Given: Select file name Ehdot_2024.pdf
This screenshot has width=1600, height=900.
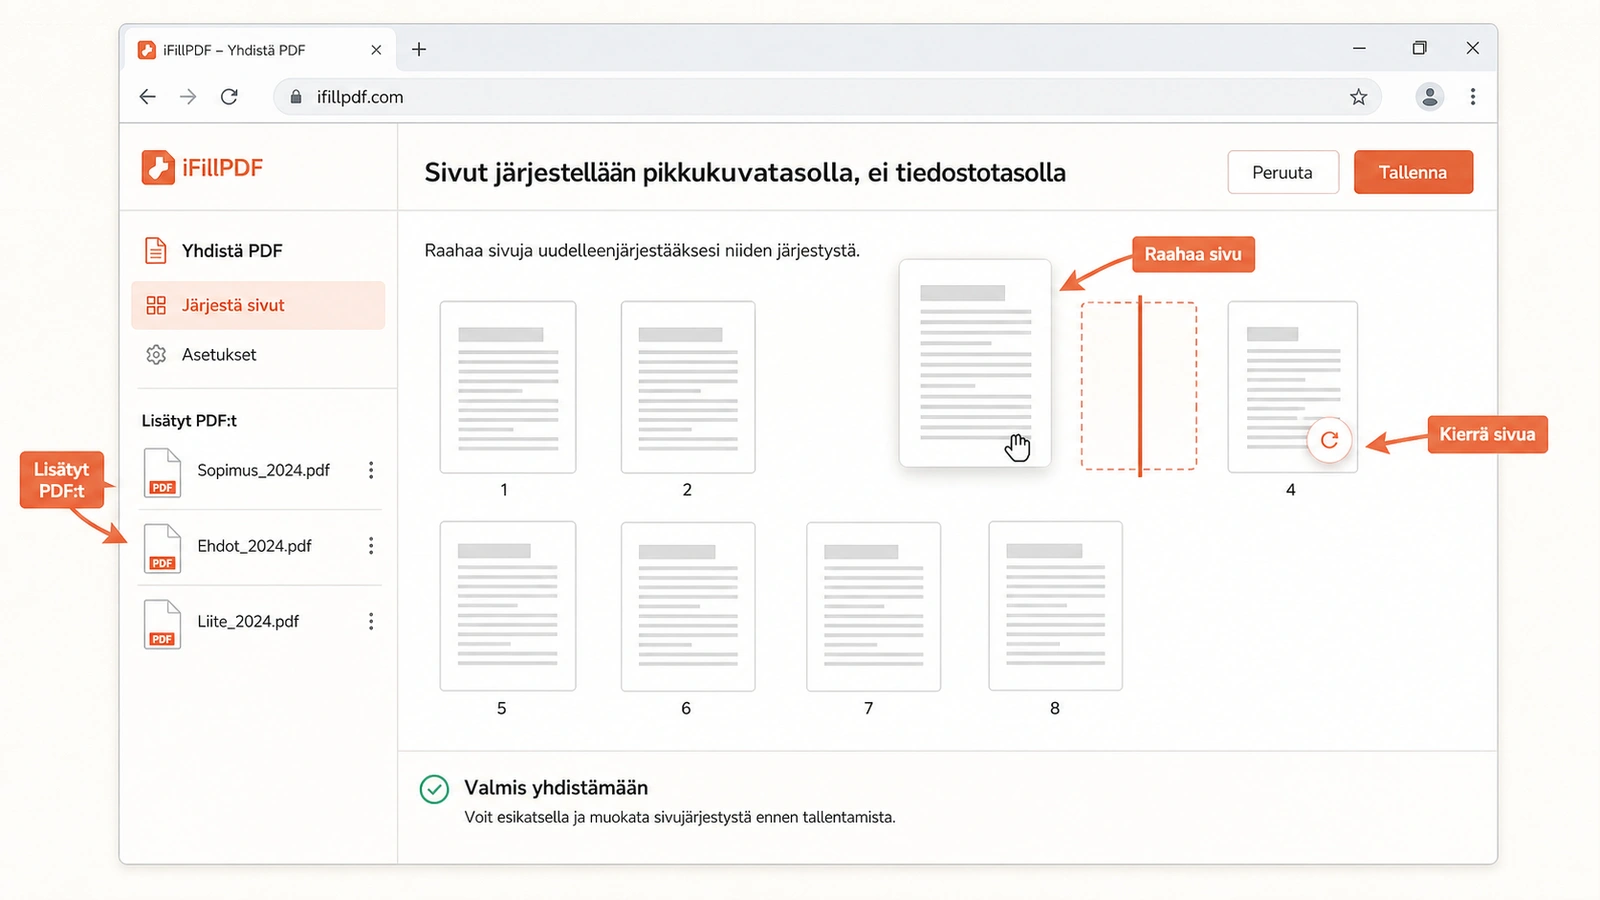Looking at the screenshot, I should (254, 546).
